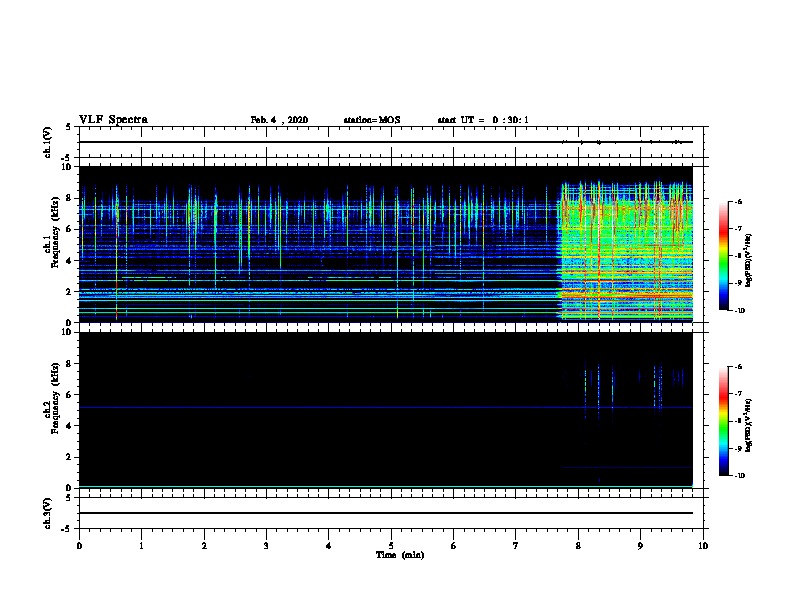Click the "ch.1(V)" axis label
This screenshot has width=792, height=612.
click(48, 142)
